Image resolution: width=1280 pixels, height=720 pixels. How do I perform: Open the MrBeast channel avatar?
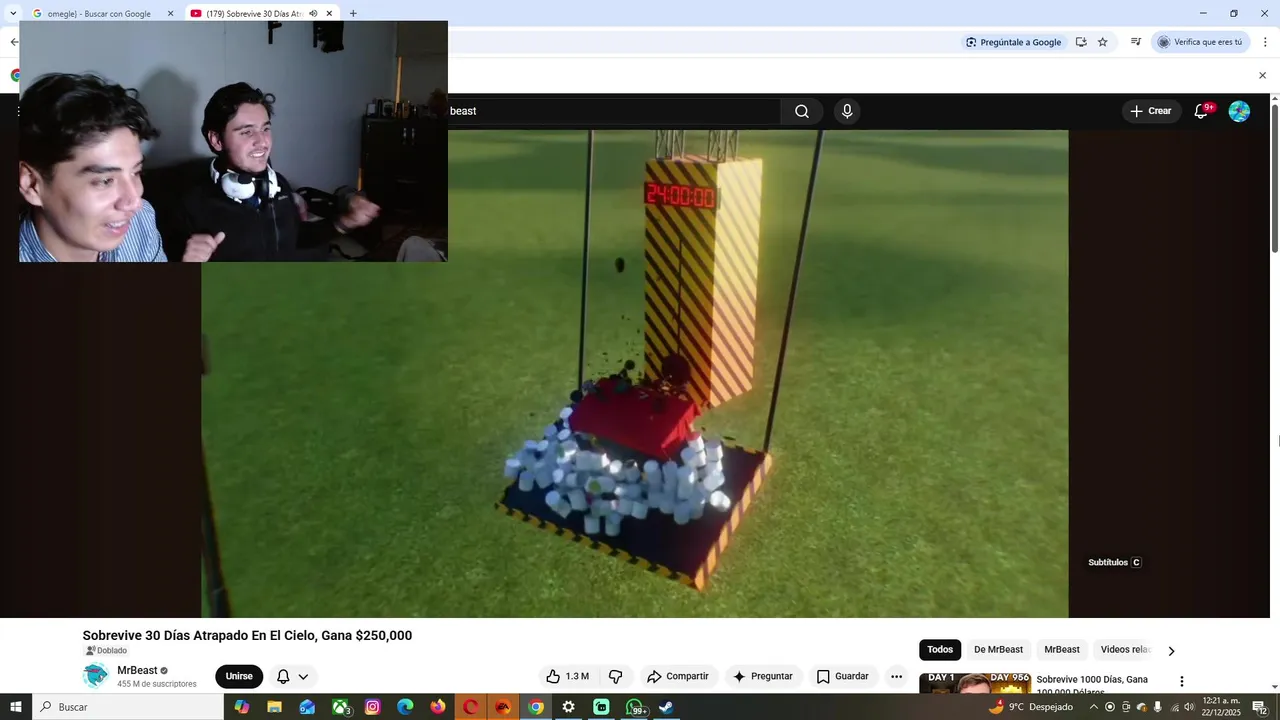pyautogui.click(x=95, y=676)
